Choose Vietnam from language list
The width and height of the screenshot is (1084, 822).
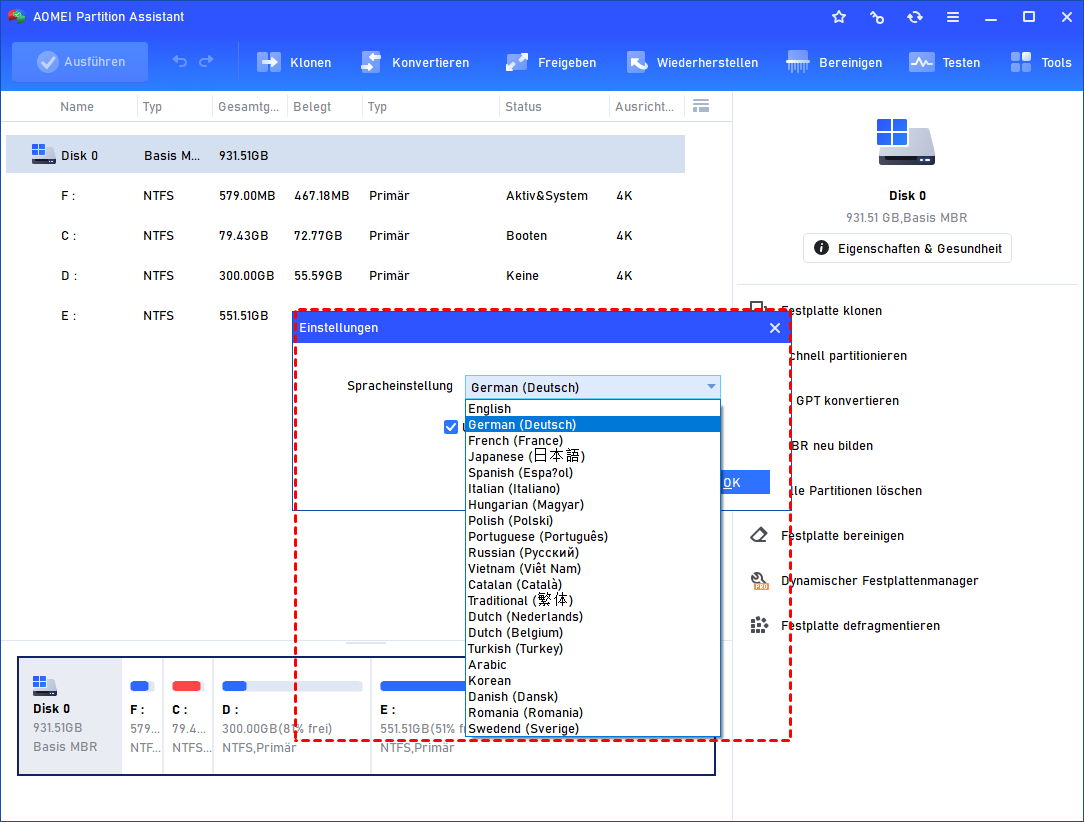pos(593,568)
